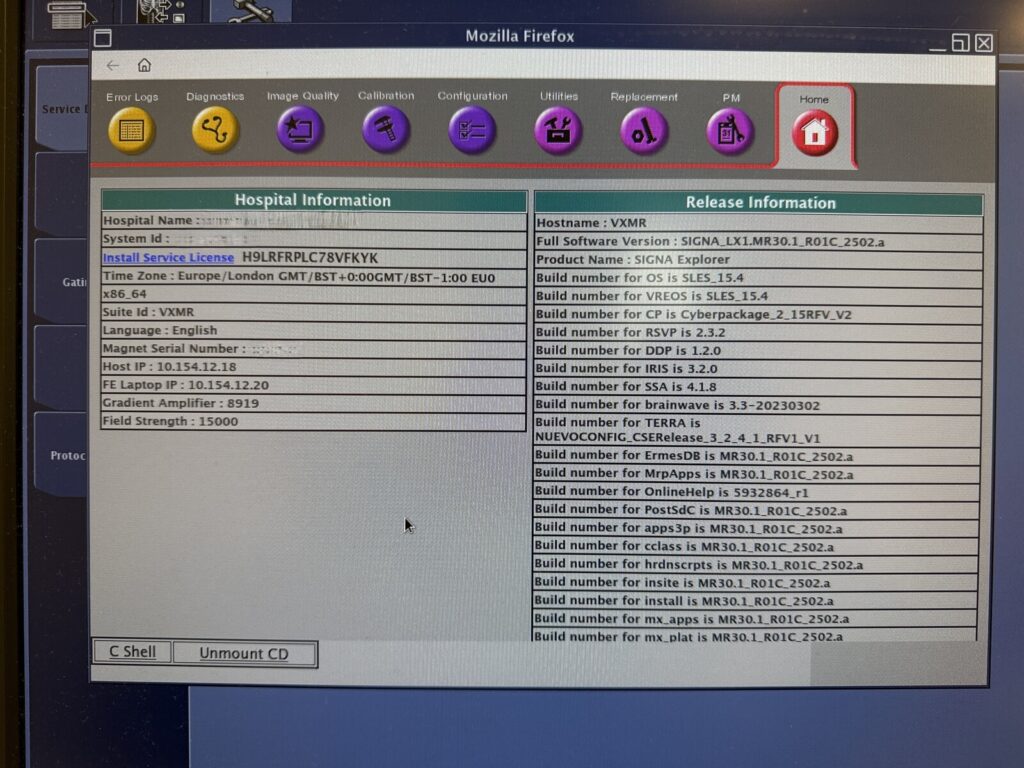
Task: Click the Suite Id : VXMR row
Action: [313, 312]
